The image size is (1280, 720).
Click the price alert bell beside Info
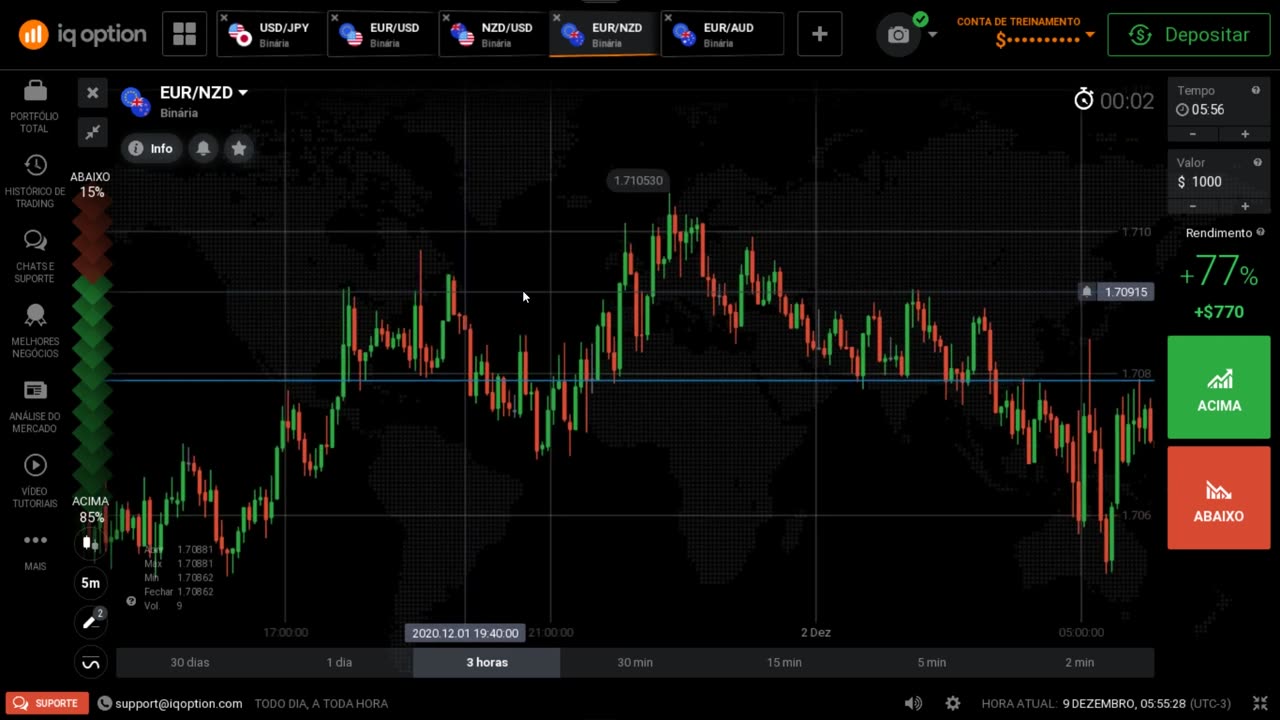203,148
